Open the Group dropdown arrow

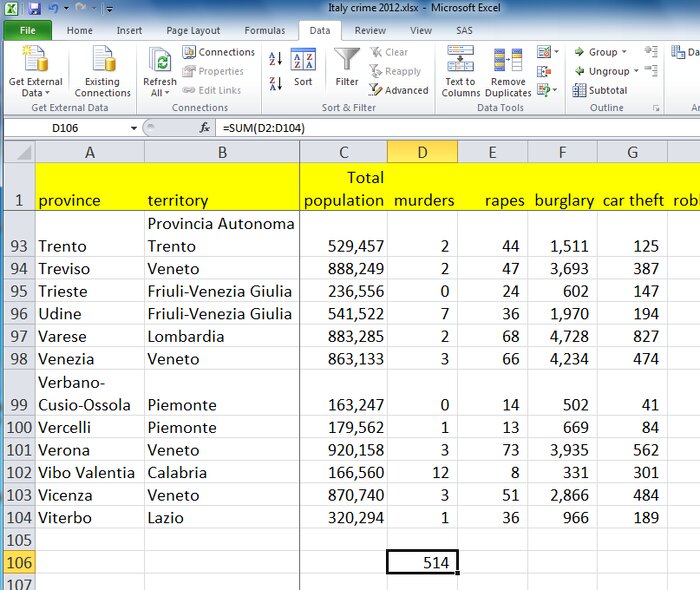click(x=625, y=52)
